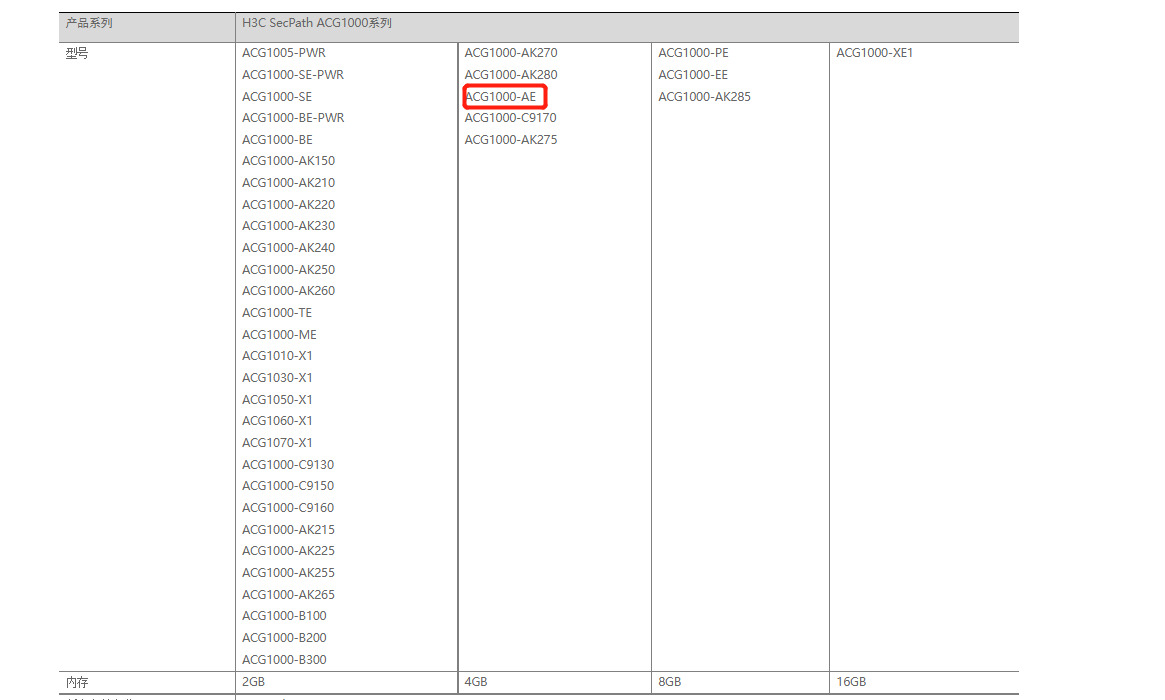Select the ACG1000-ME entry
Viewport: 1165px width, 700px height.
click(279, 334)
